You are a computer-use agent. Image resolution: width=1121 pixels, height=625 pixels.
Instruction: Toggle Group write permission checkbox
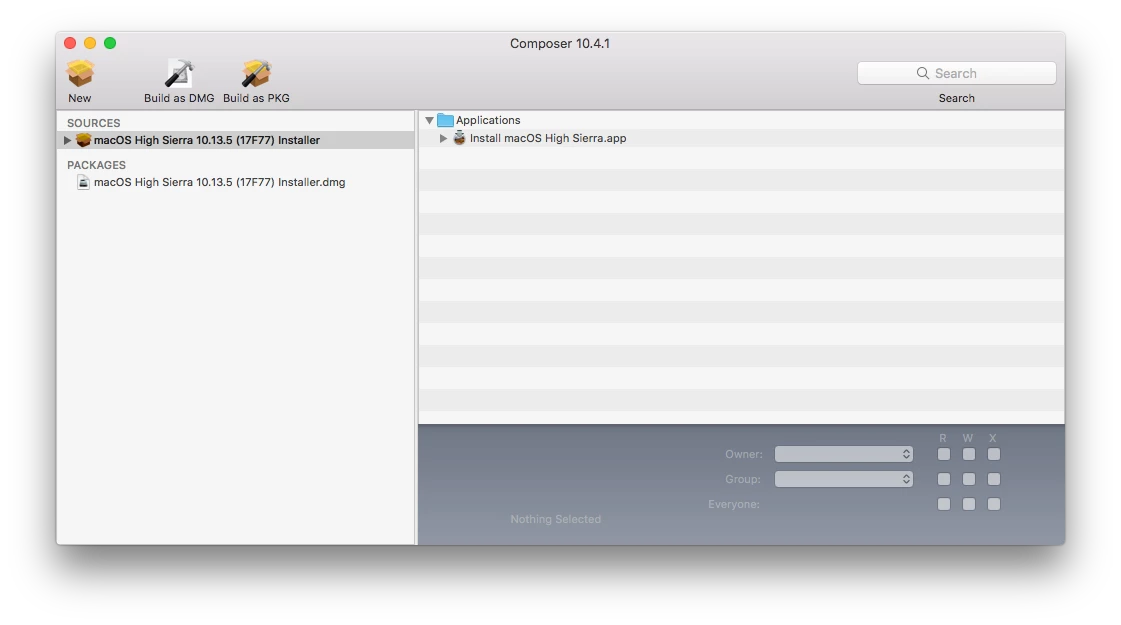pyautogui.click(x=969, y=479)
